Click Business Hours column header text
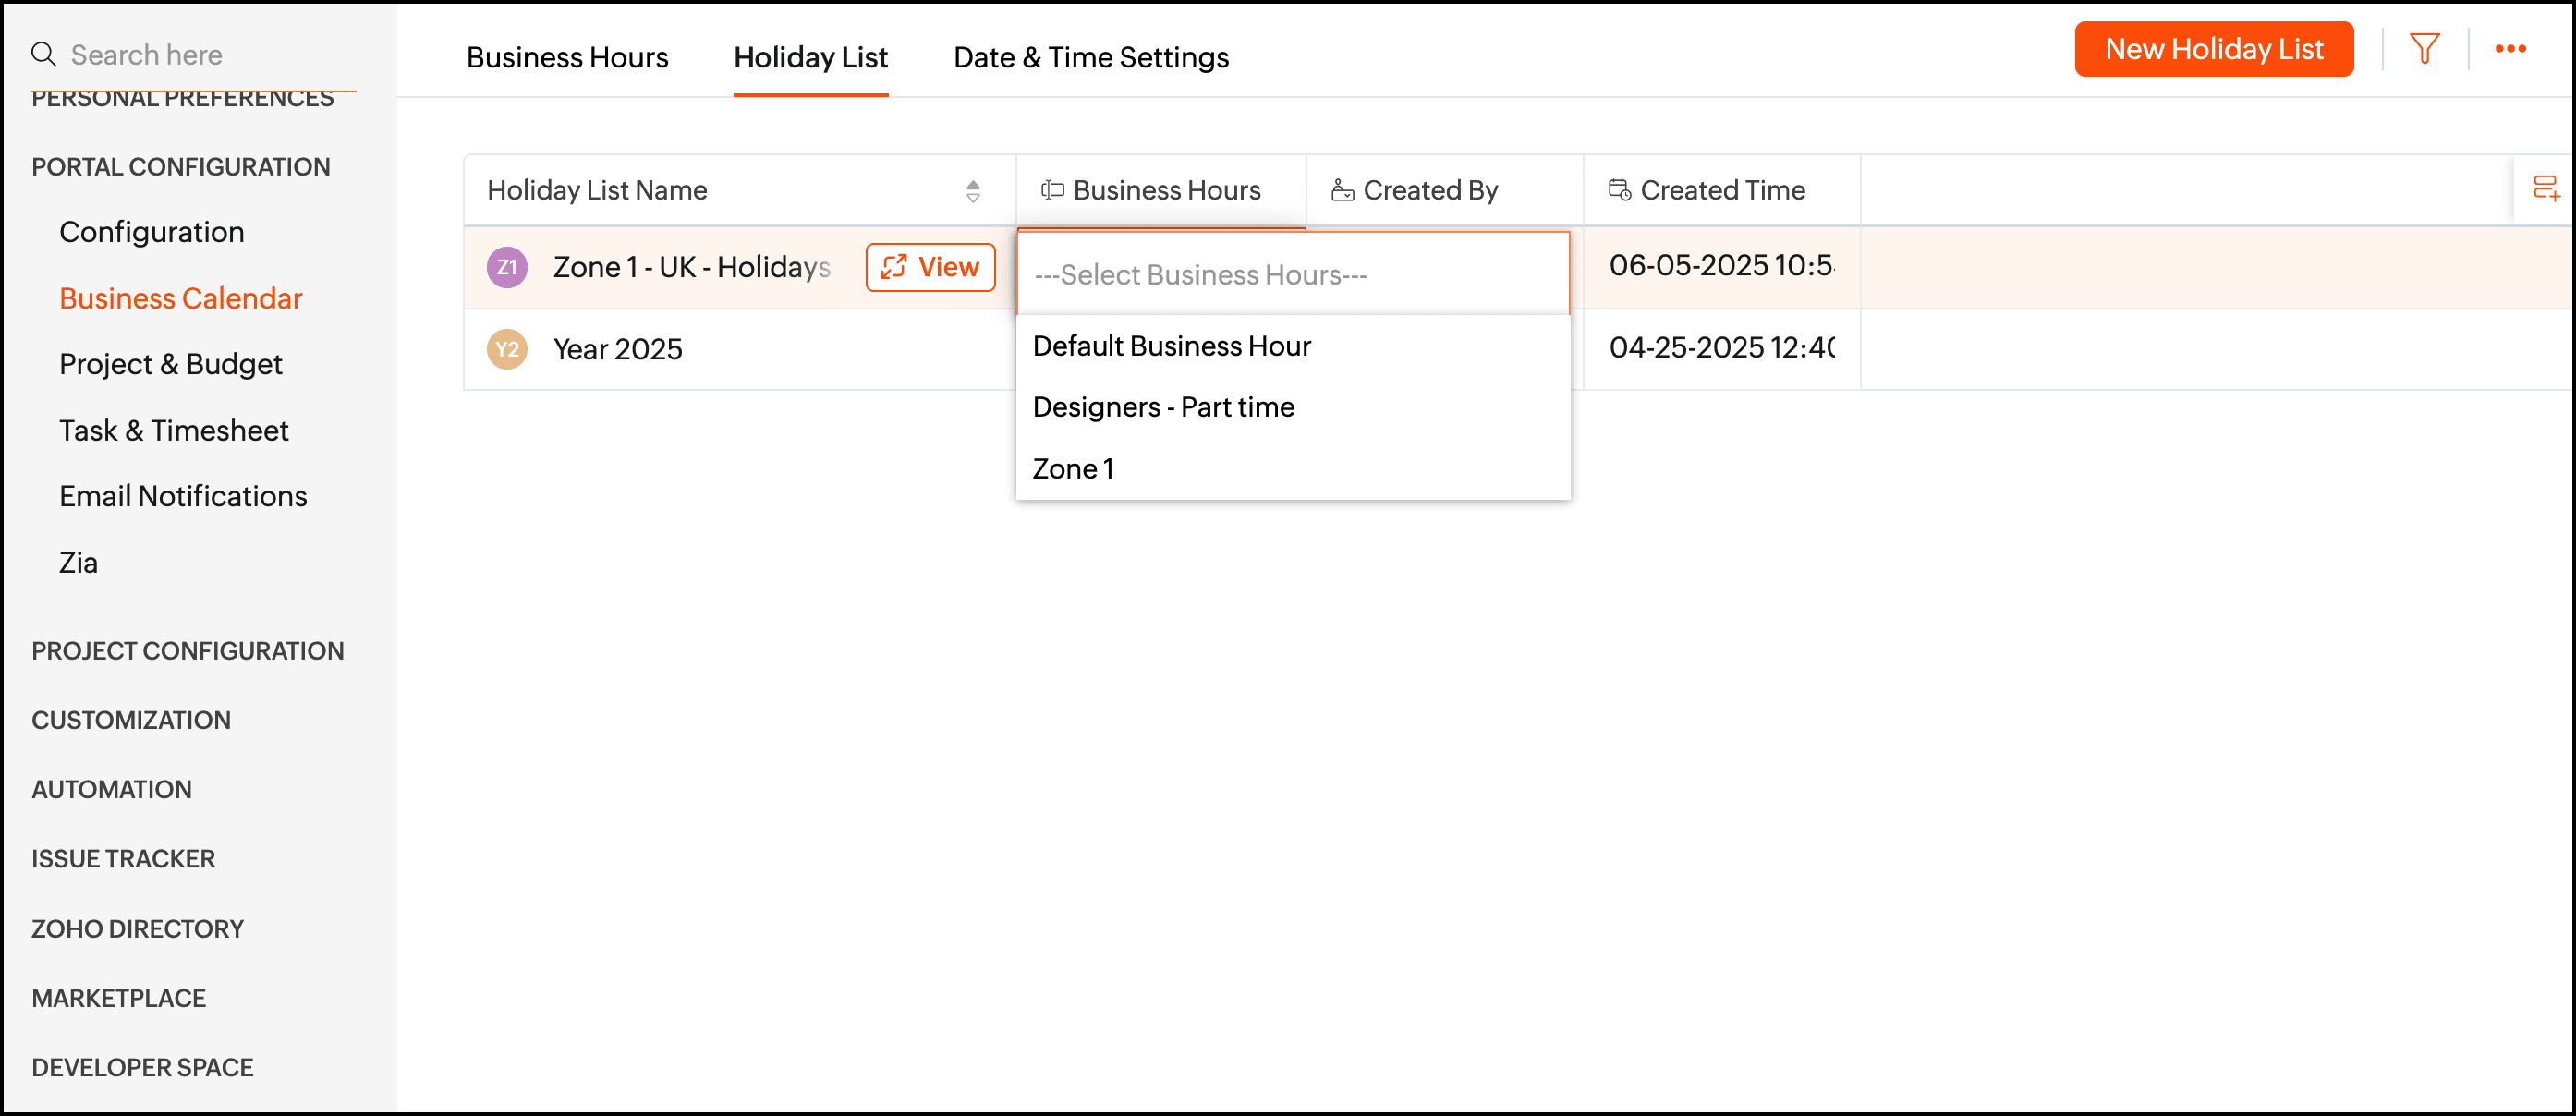Image resolution: width=2576 pixels, height=1116 pixels. point(1167,190)
